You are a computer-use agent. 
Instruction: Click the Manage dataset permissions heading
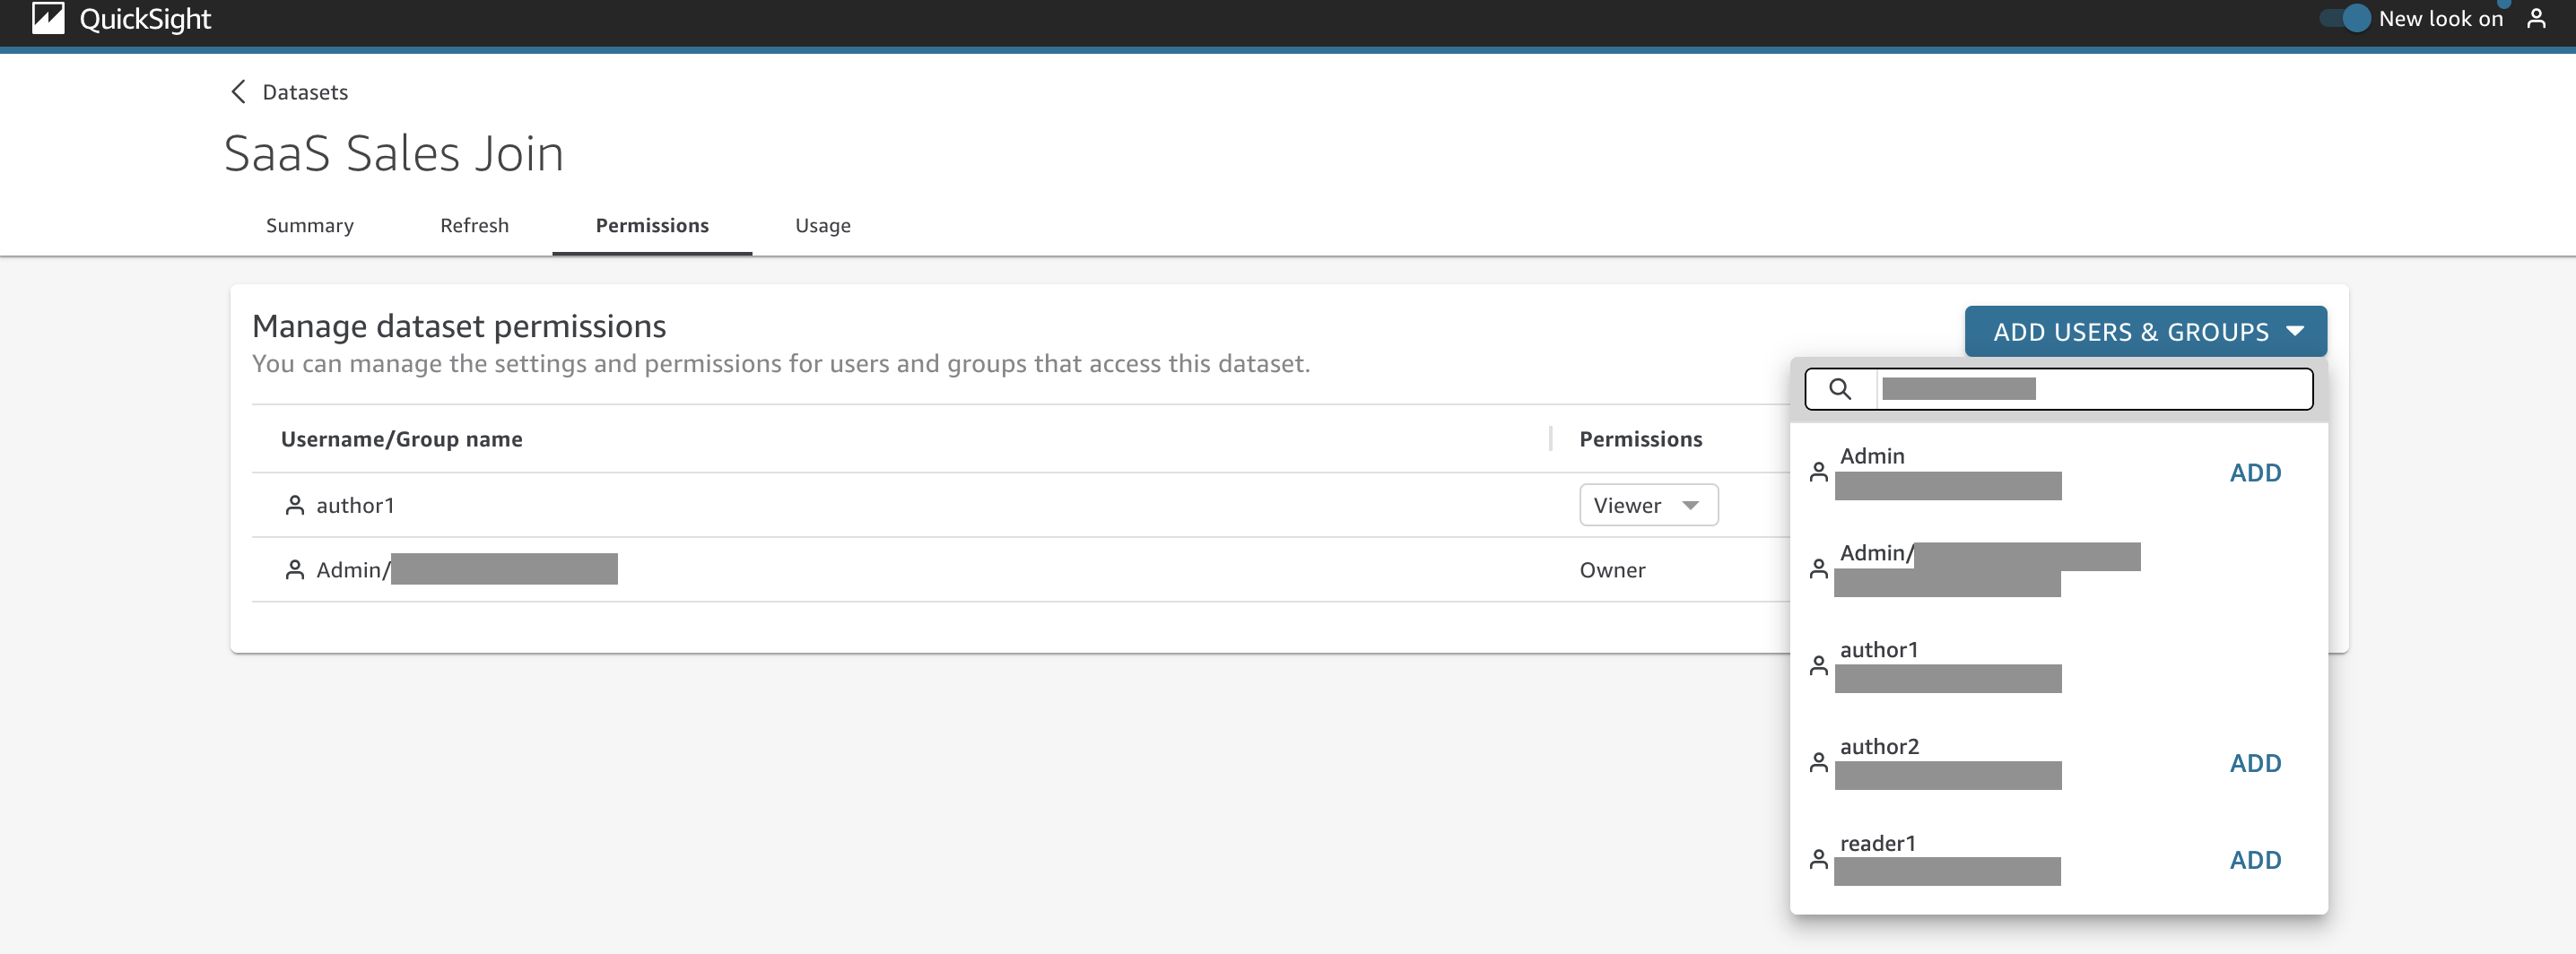459,327
